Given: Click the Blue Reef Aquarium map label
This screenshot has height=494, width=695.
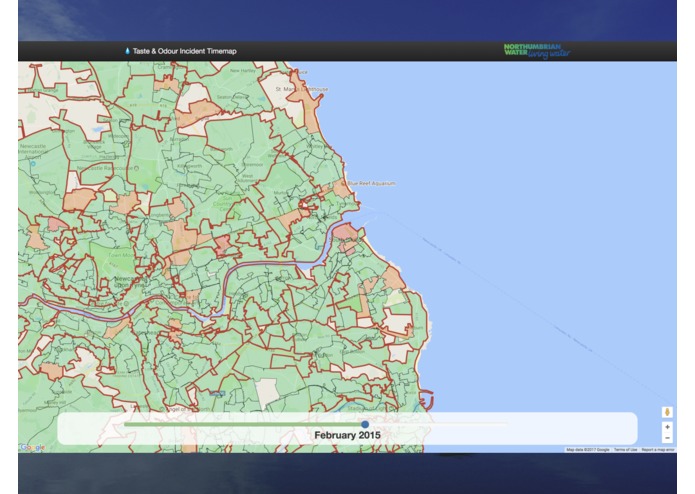Looking at the screenshot, I should (371, 183).
